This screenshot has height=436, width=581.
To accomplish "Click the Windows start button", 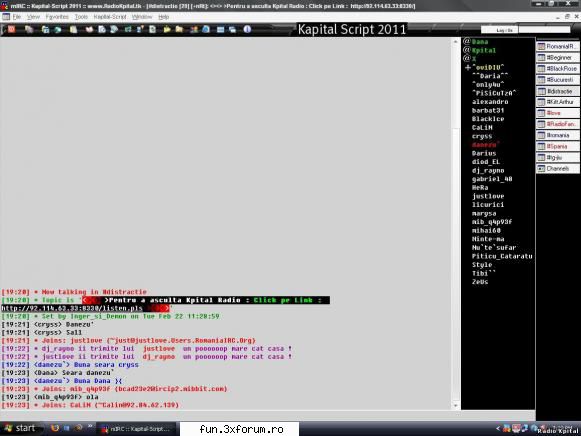I will coord(20,428).
